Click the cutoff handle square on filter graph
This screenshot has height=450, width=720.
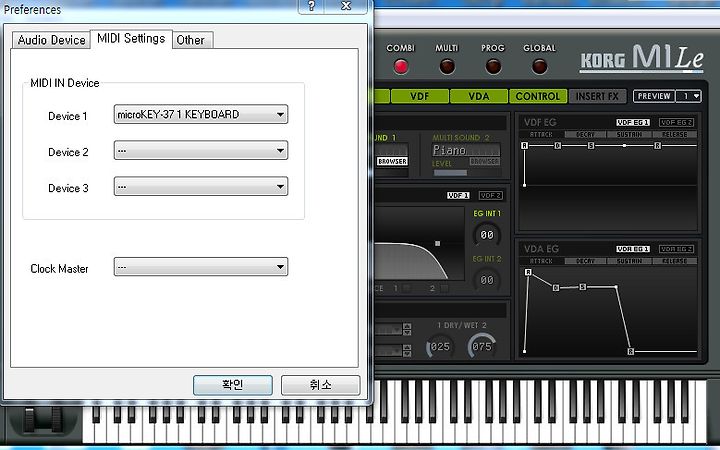438,243
